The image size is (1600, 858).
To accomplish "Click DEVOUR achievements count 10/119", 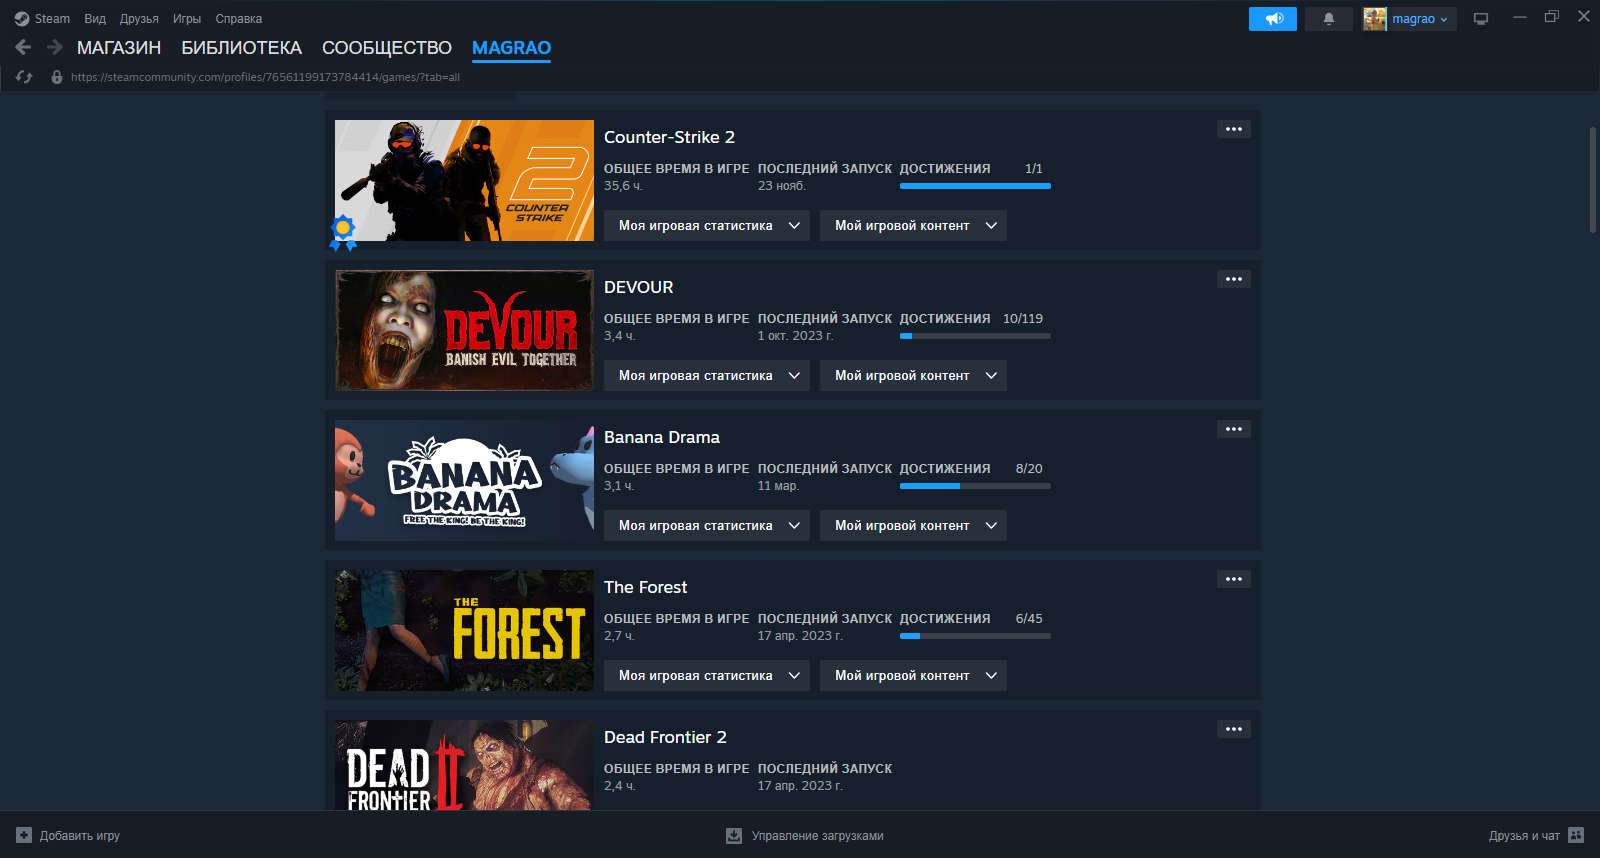I will pyautogui.click(x=1023, y=319).
